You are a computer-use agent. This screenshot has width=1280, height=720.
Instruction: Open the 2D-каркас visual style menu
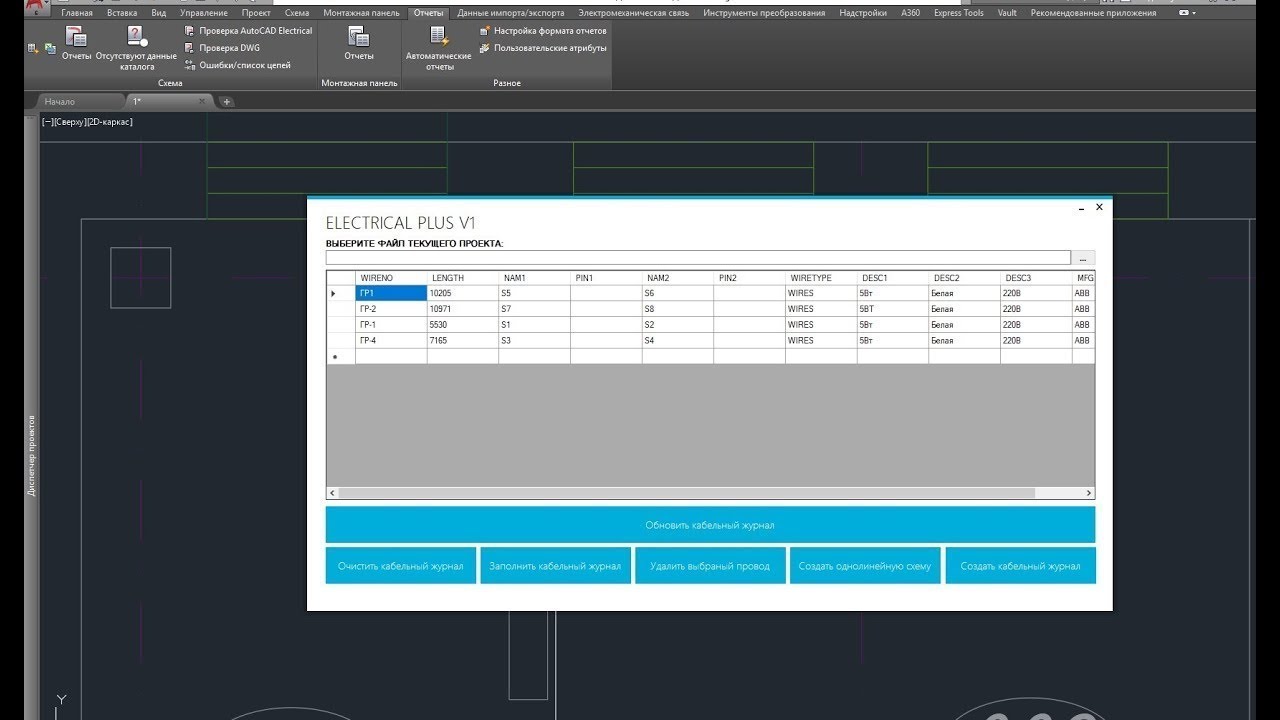pos(110,122)
